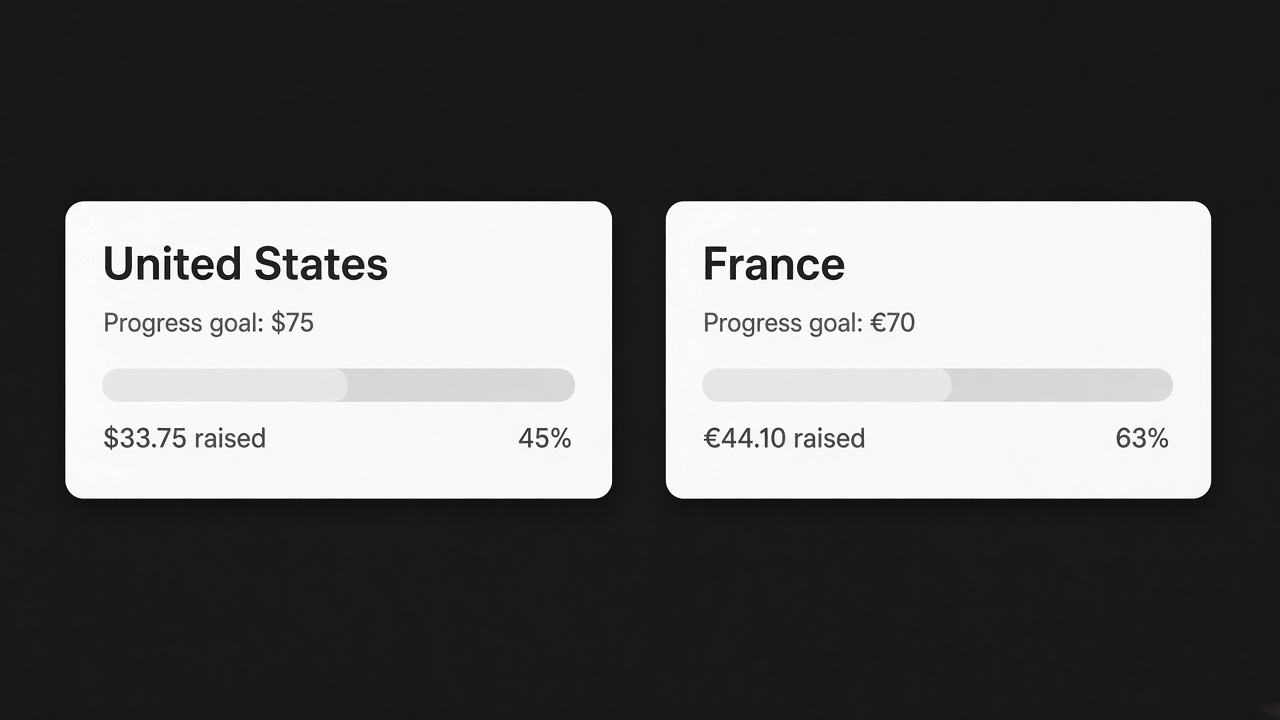Click the '€44.10' raised amount

[x=745, y=438]
